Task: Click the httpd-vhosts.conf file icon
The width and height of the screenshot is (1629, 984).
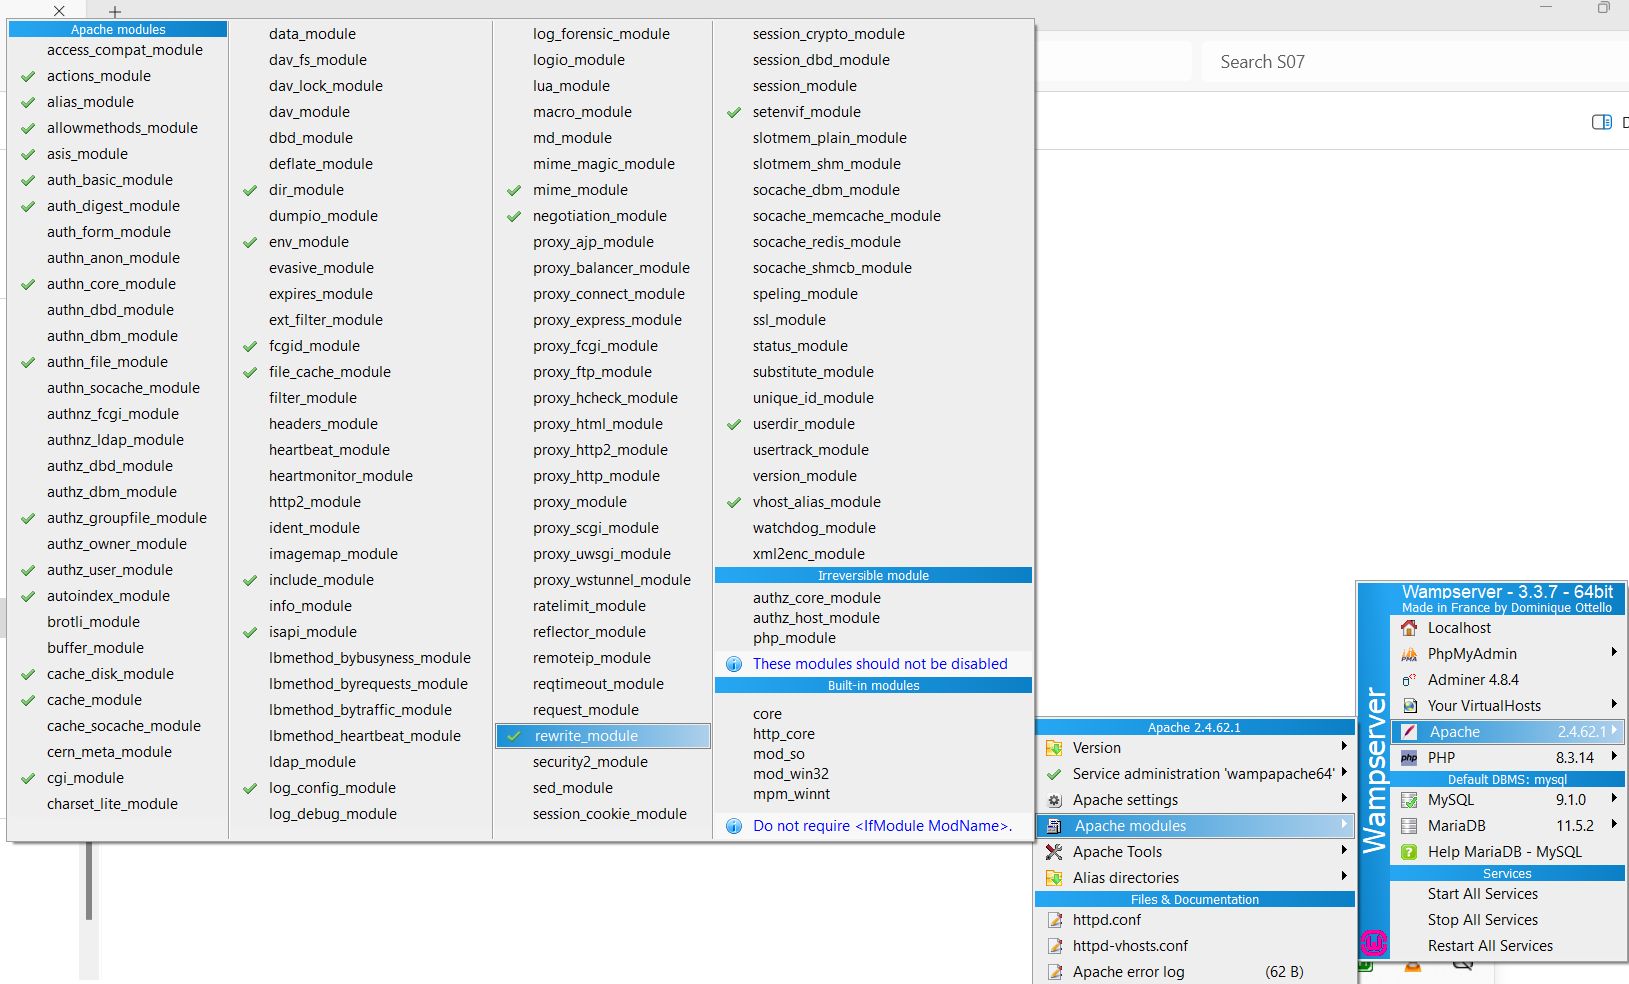Action: (1054, 946)
